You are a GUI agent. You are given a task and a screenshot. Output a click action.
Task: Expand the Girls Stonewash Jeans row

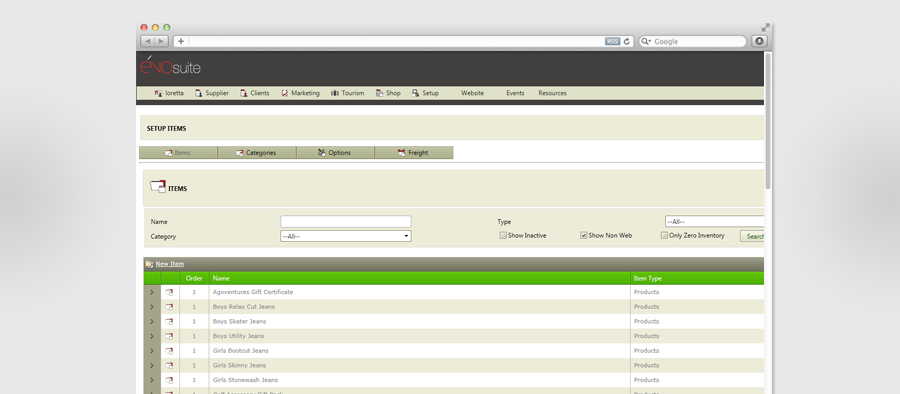152,380
